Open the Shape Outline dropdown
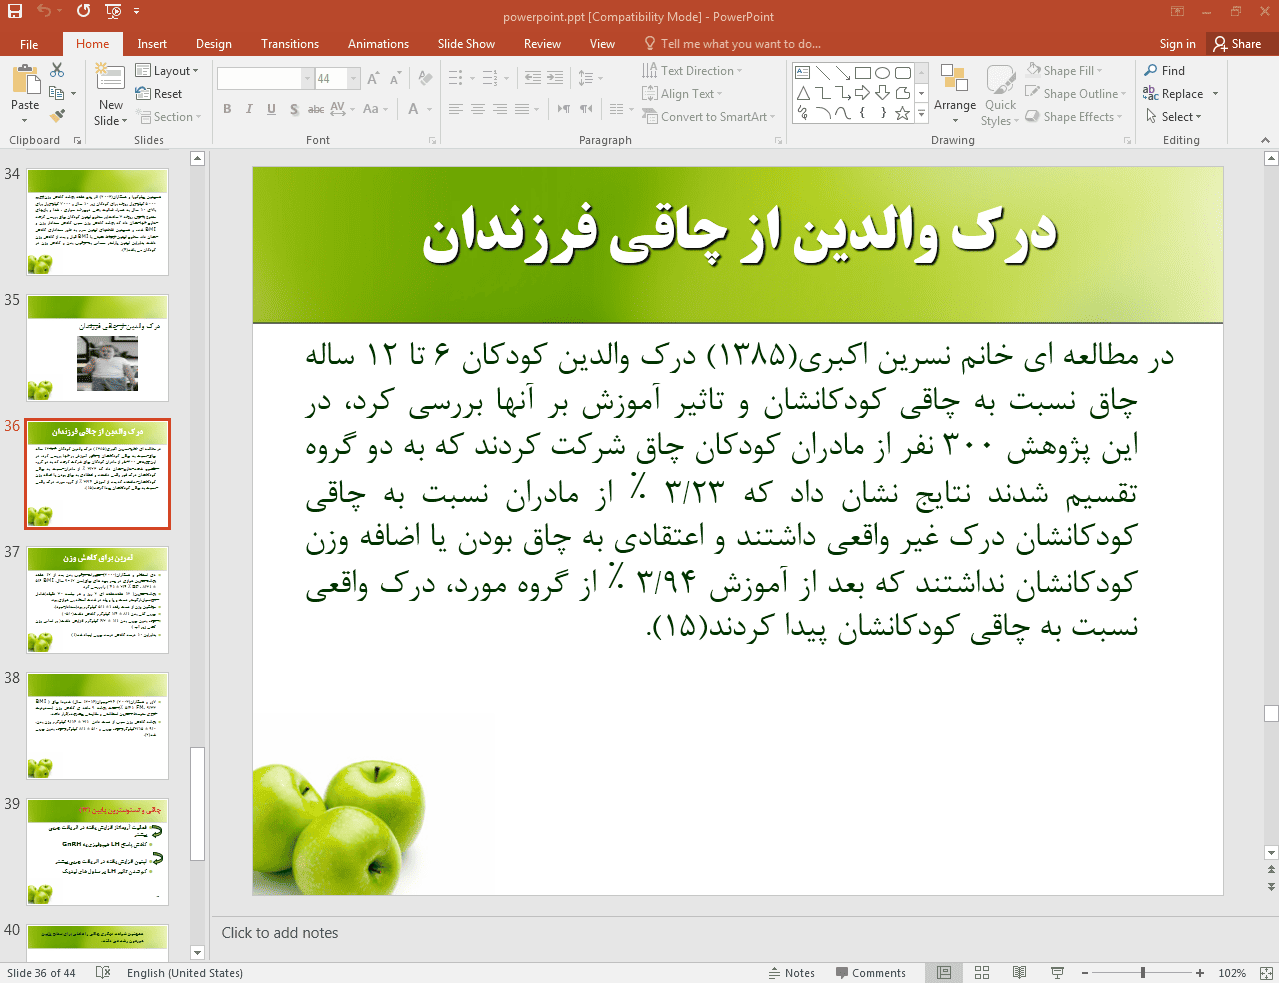The height and width of the screenshot is (983, 1279). click(x=1076, y=94)
